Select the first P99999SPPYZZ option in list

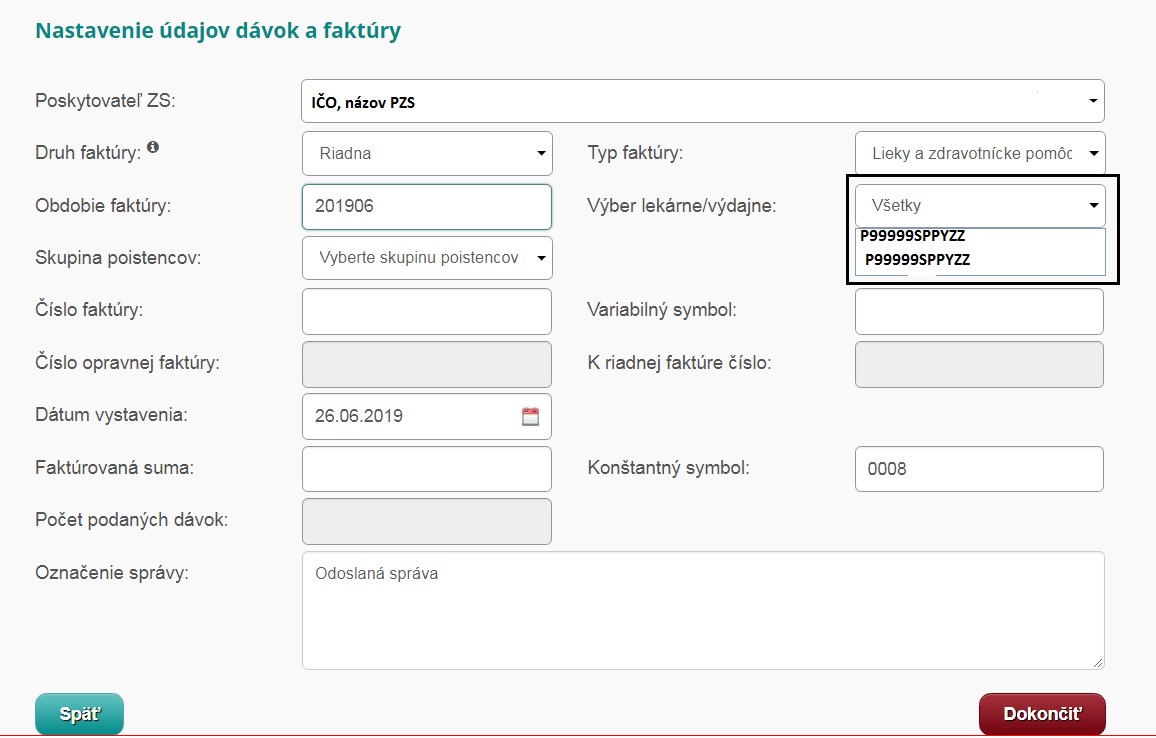tap(912, 237)
